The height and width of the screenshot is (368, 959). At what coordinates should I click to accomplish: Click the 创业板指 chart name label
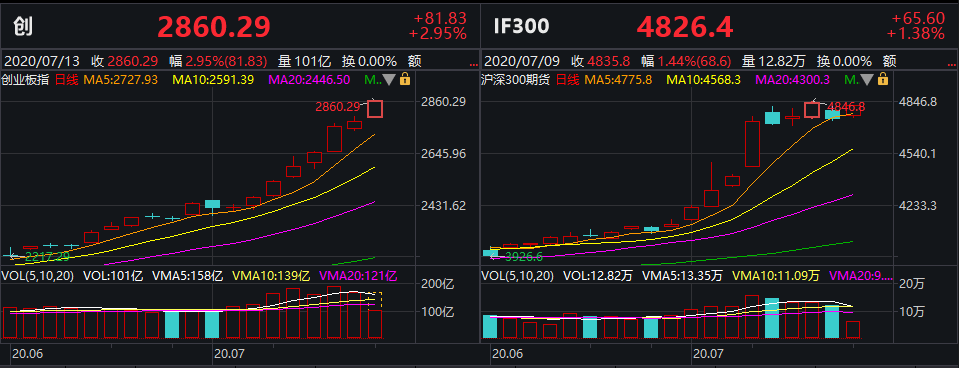pos(26,79)
